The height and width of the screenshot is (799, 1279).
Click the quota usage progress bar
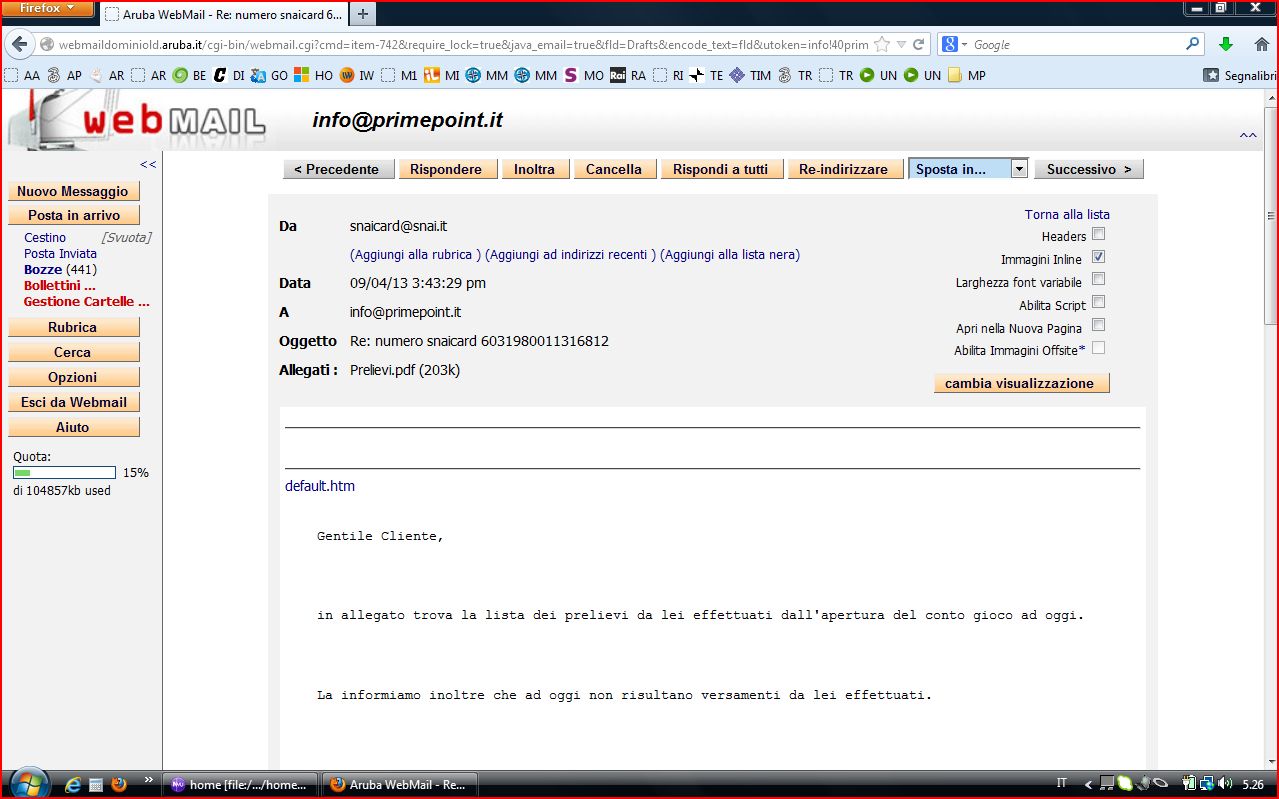pyautogui.click(x=64, y=473)
